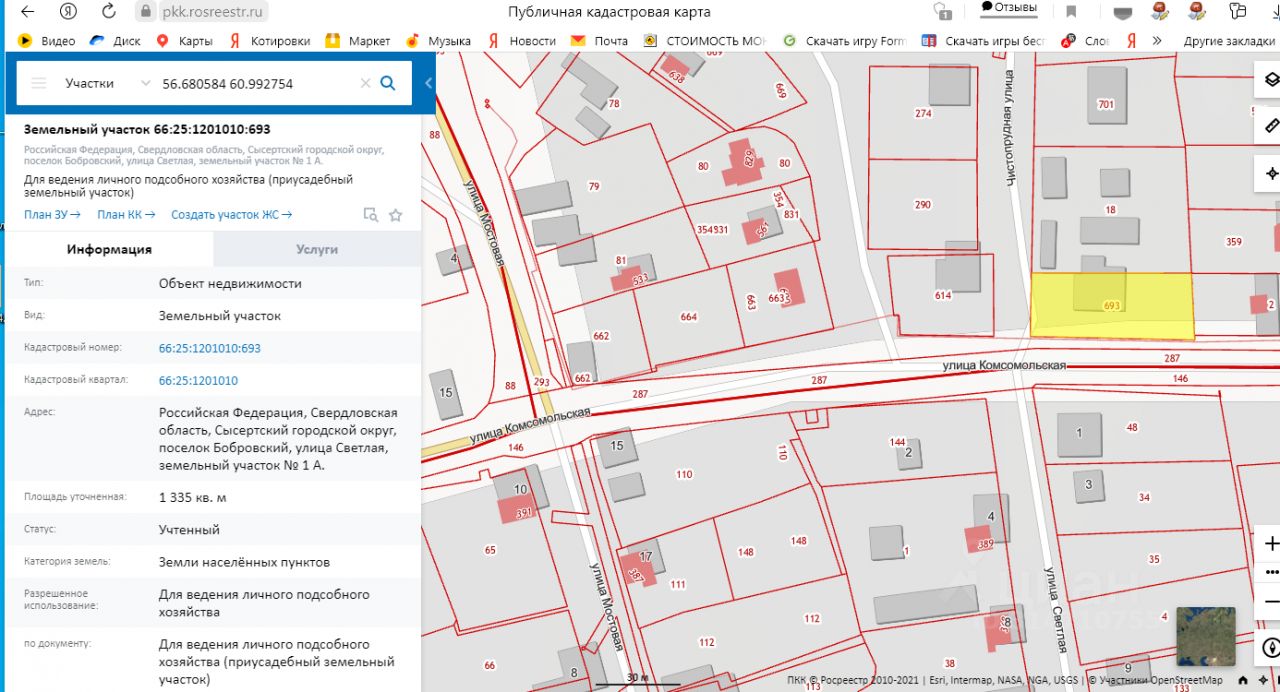
Task: Zoom out on the cadastral map
Action: pyautogui.click(x=1271, y=601)
